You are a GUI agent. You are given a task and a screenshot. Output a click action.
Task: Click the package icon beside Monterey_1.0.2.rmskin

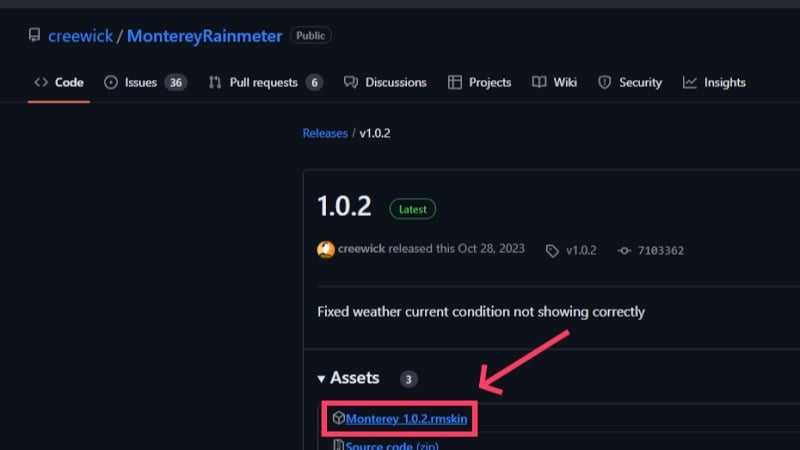point(338,418)
